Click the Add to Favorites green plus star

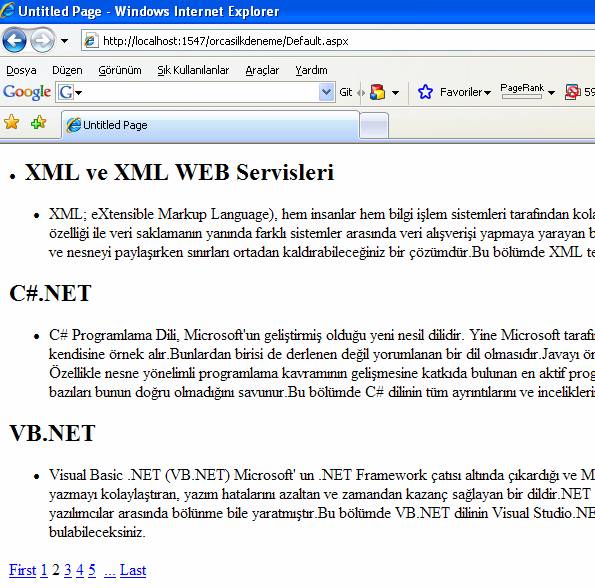[x=38, y=122]
